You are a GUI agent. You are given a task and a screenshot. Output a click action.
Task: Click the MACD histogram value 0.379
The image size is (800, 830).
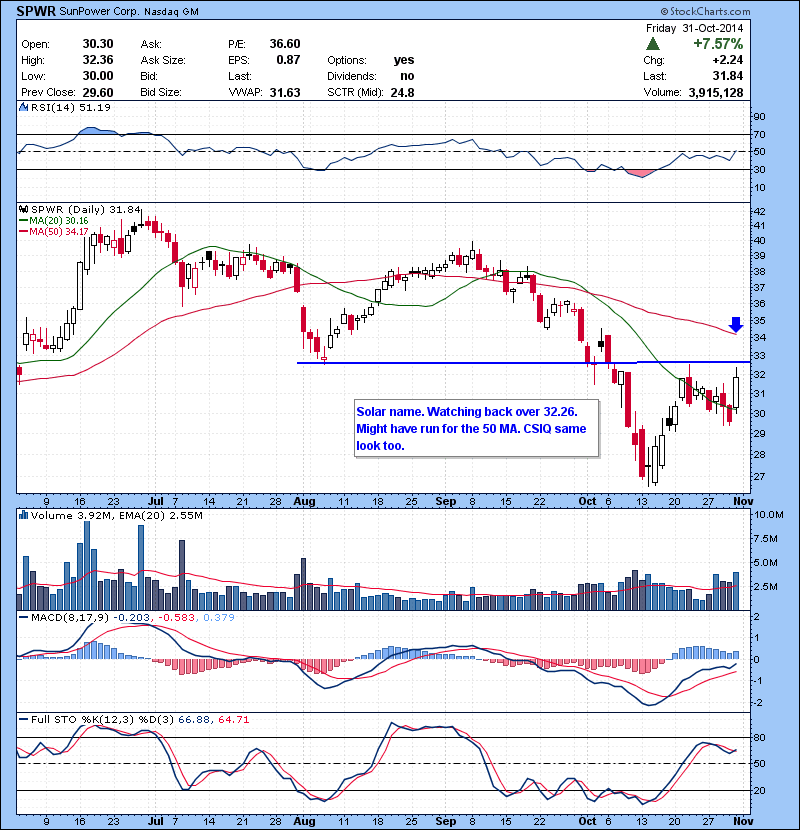(x=219, y=618)
